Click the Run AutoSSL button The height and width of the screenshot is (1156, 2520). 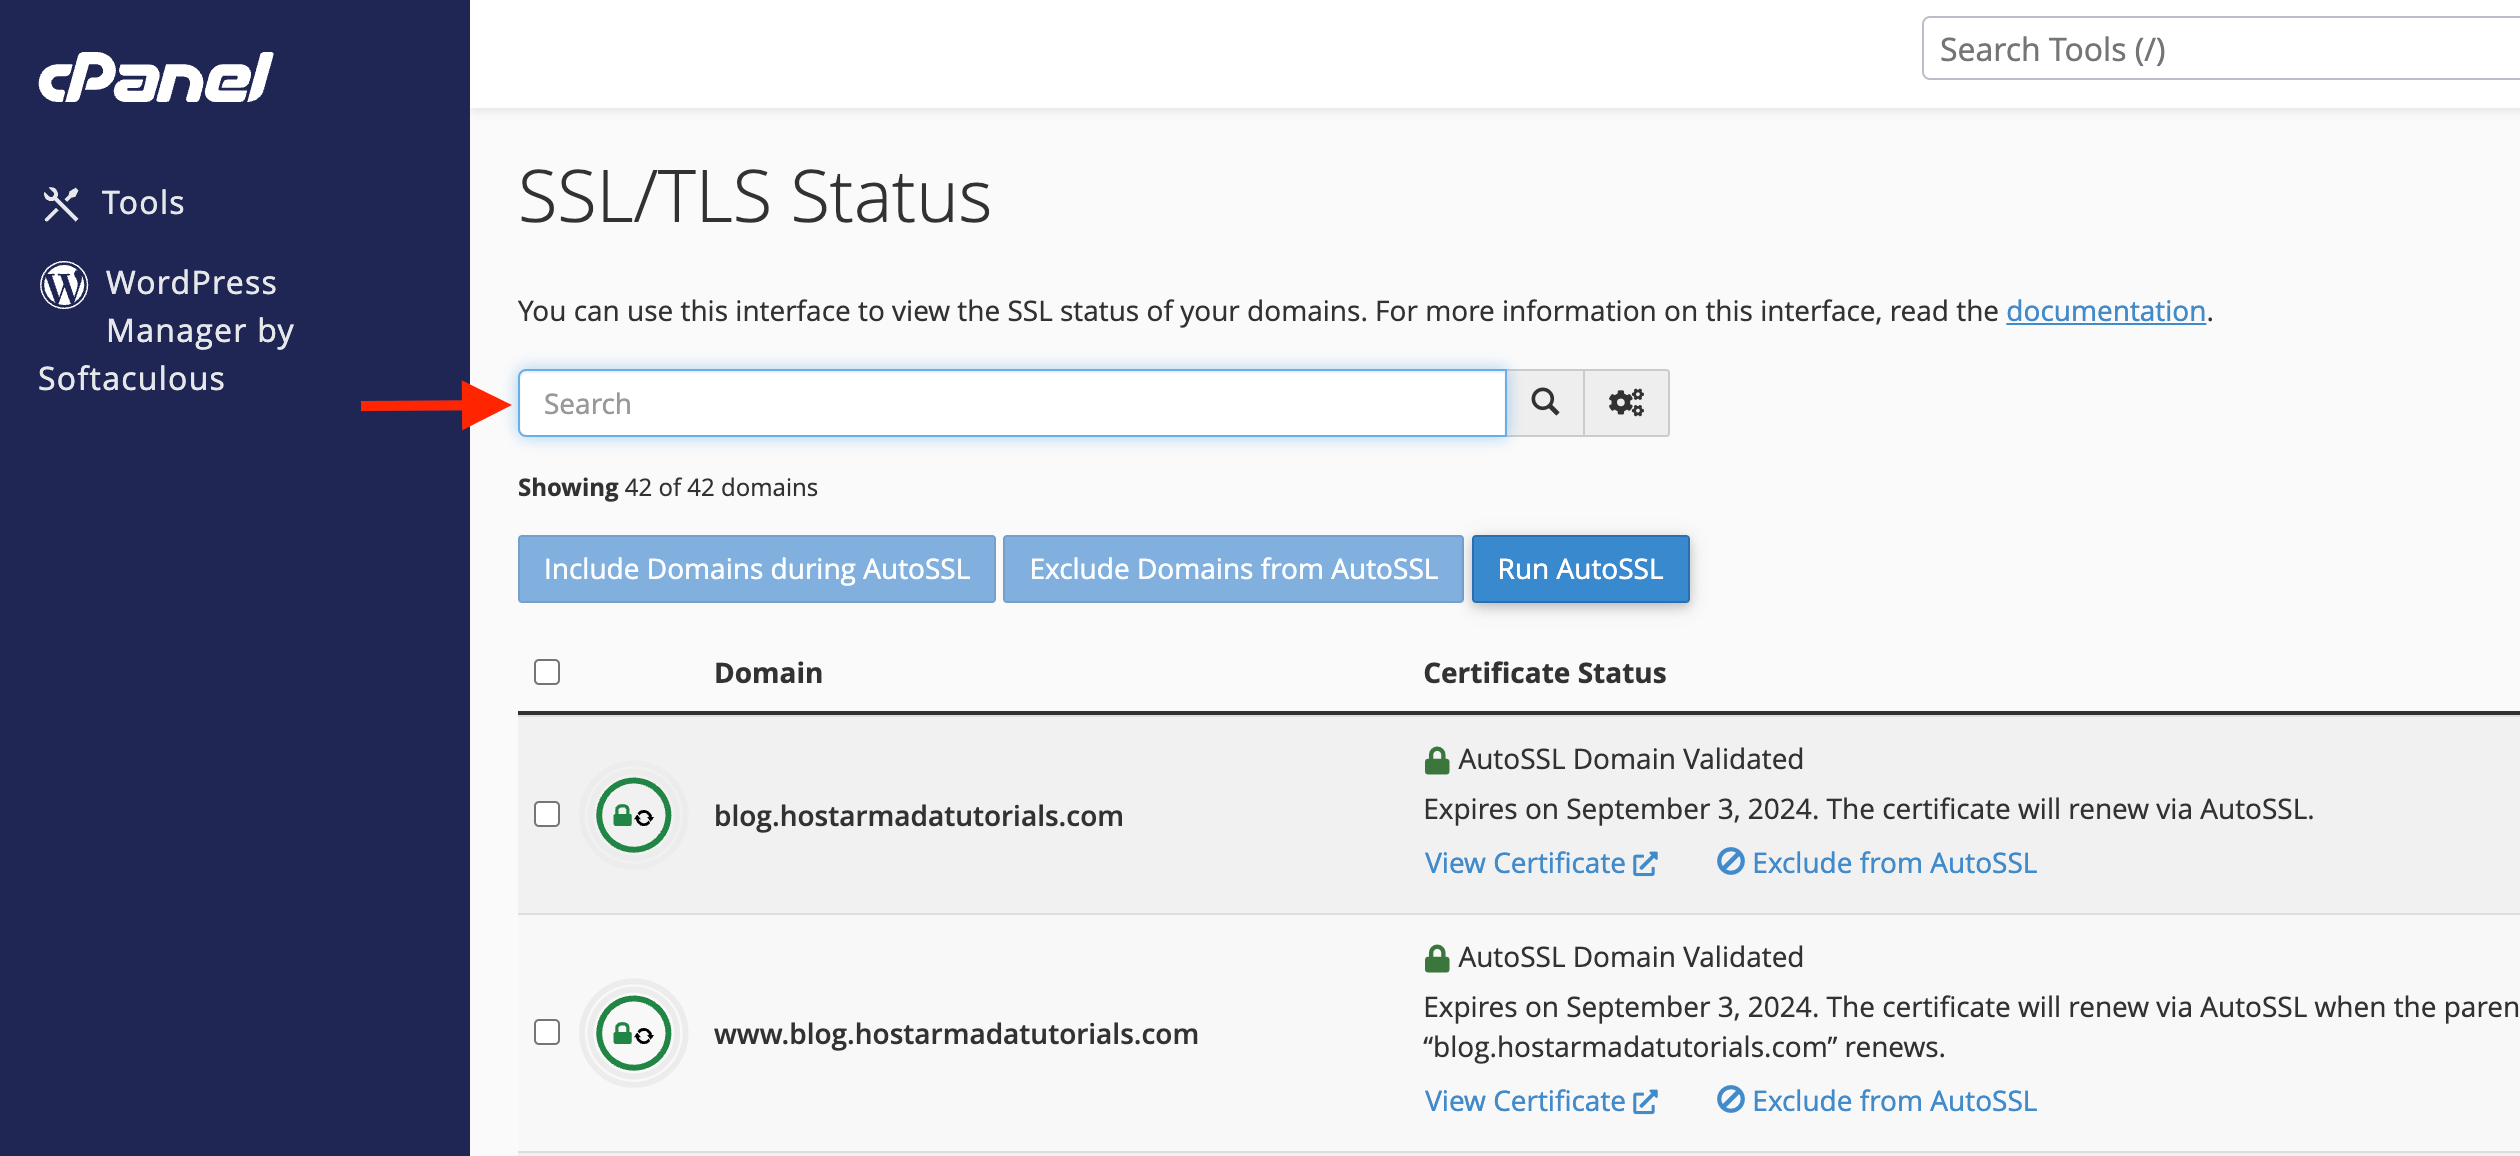tap(1580, 569)
